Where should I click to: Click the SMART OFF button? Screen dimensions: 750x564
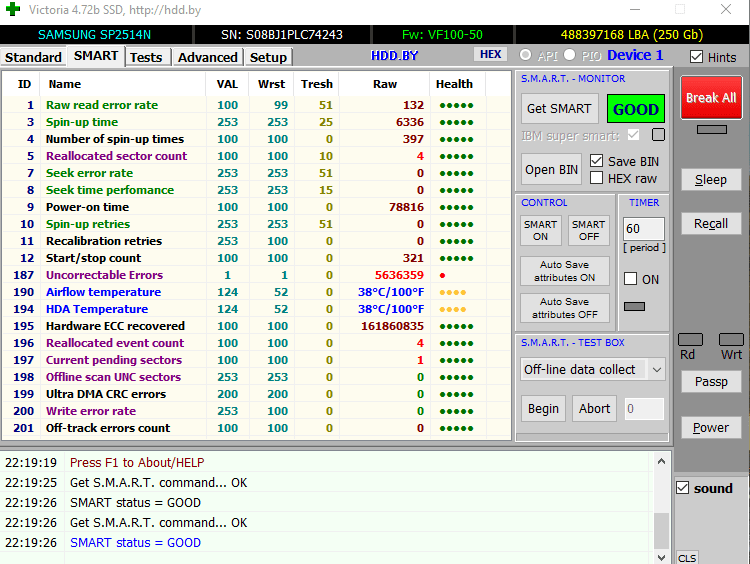pos(588,230)
